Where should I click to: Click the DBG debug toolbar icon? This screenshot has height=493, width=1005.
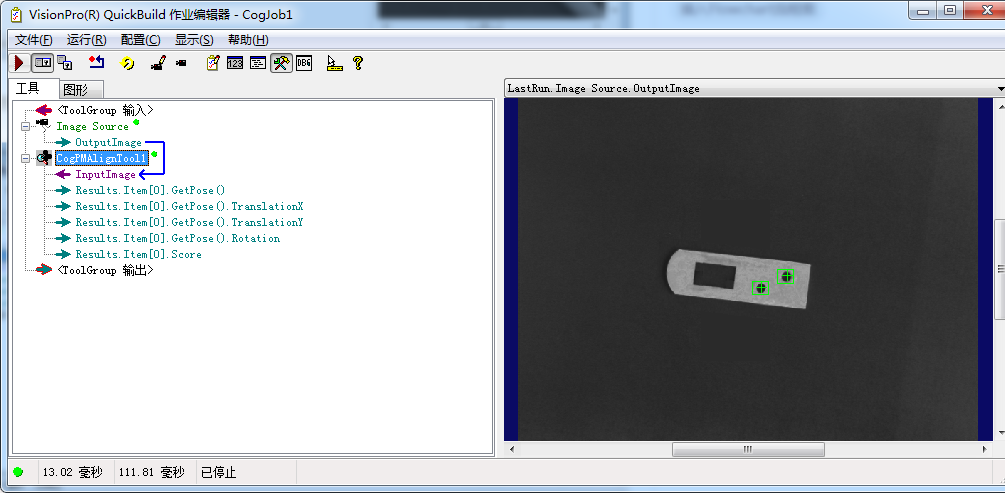(304, 63)
